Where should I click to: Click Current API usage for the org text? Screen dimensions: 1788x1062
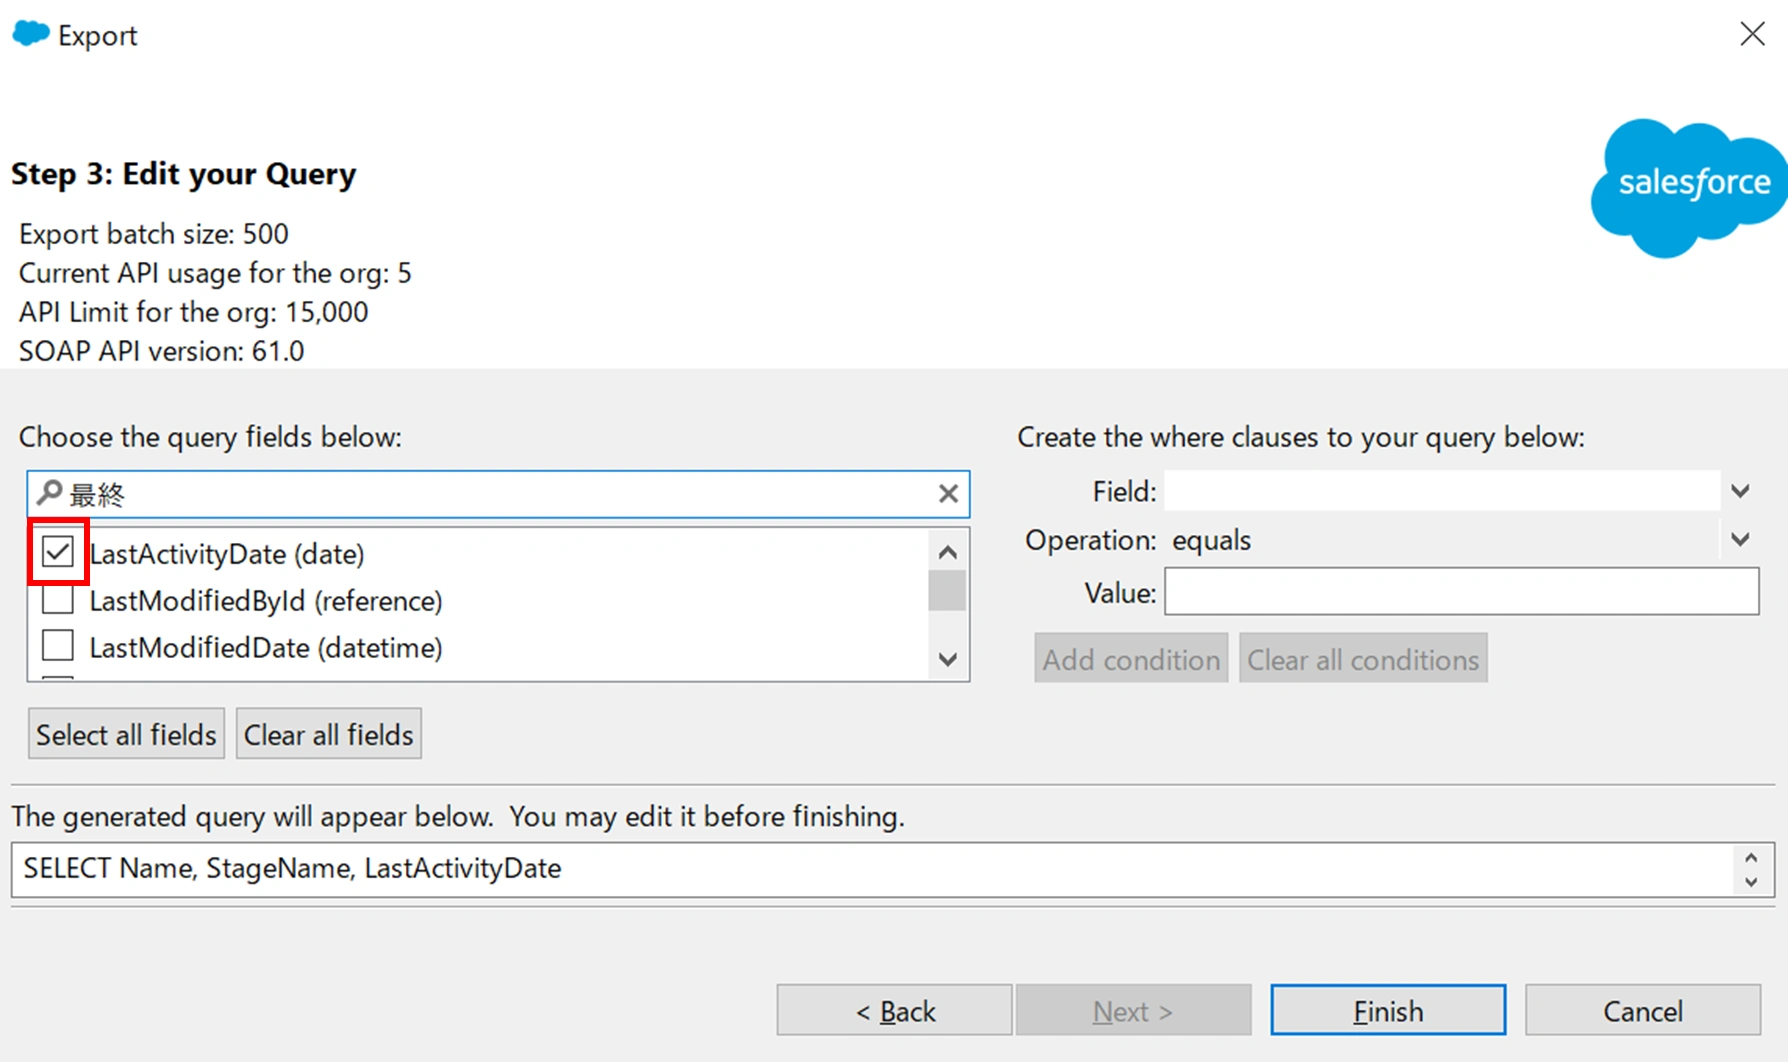215,273
